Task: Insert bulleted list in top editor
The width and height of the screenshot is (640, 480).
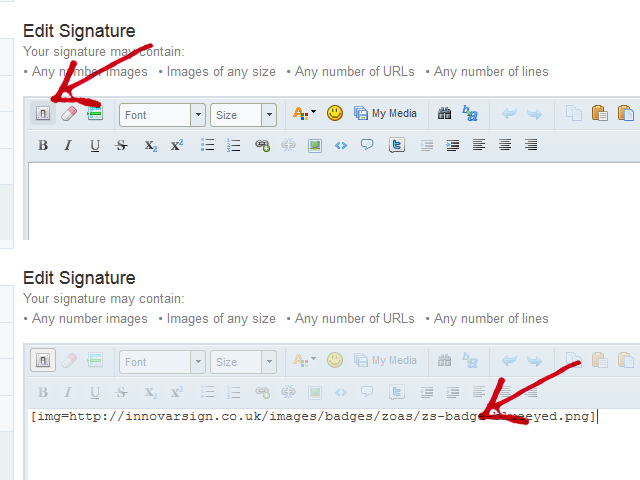Action: (208, 145)
